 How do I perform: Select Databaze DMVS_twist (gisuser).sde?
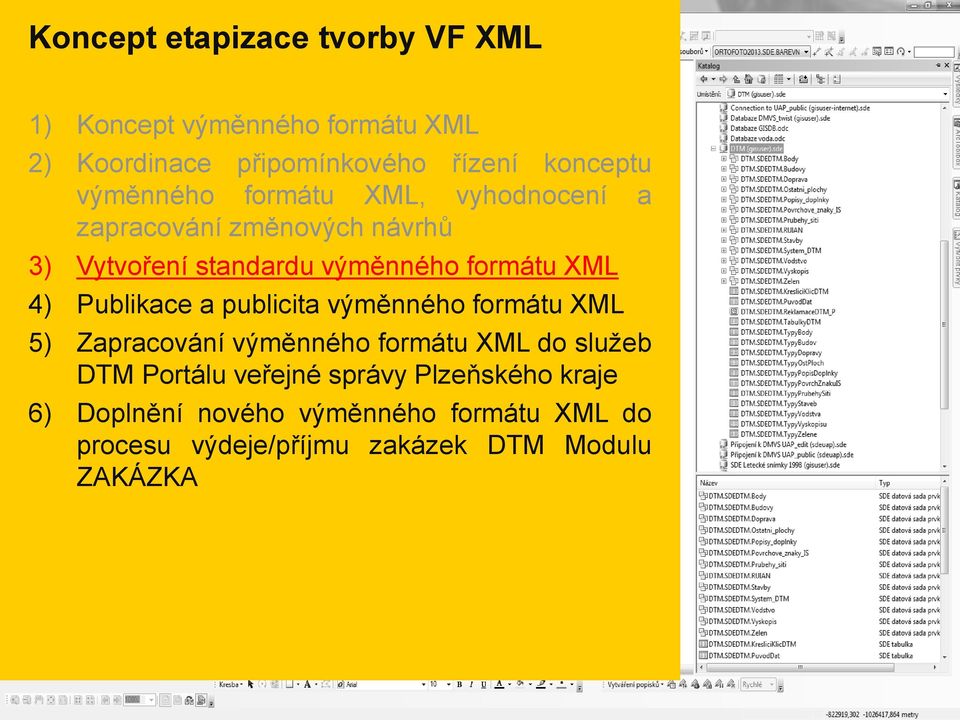point(780,118)
